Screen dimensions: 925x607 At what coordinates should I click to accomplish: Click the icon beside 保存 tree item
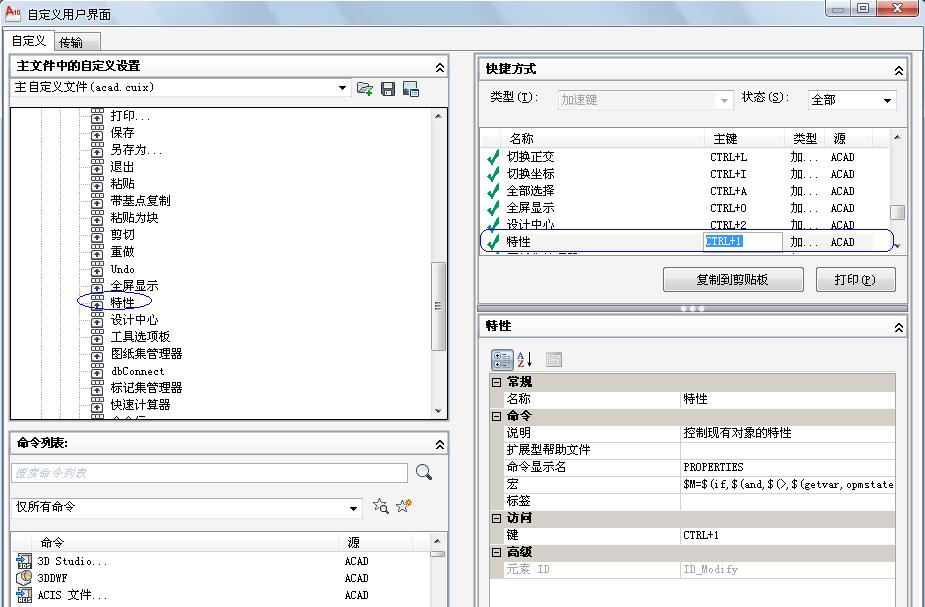(x=97, y=133)
